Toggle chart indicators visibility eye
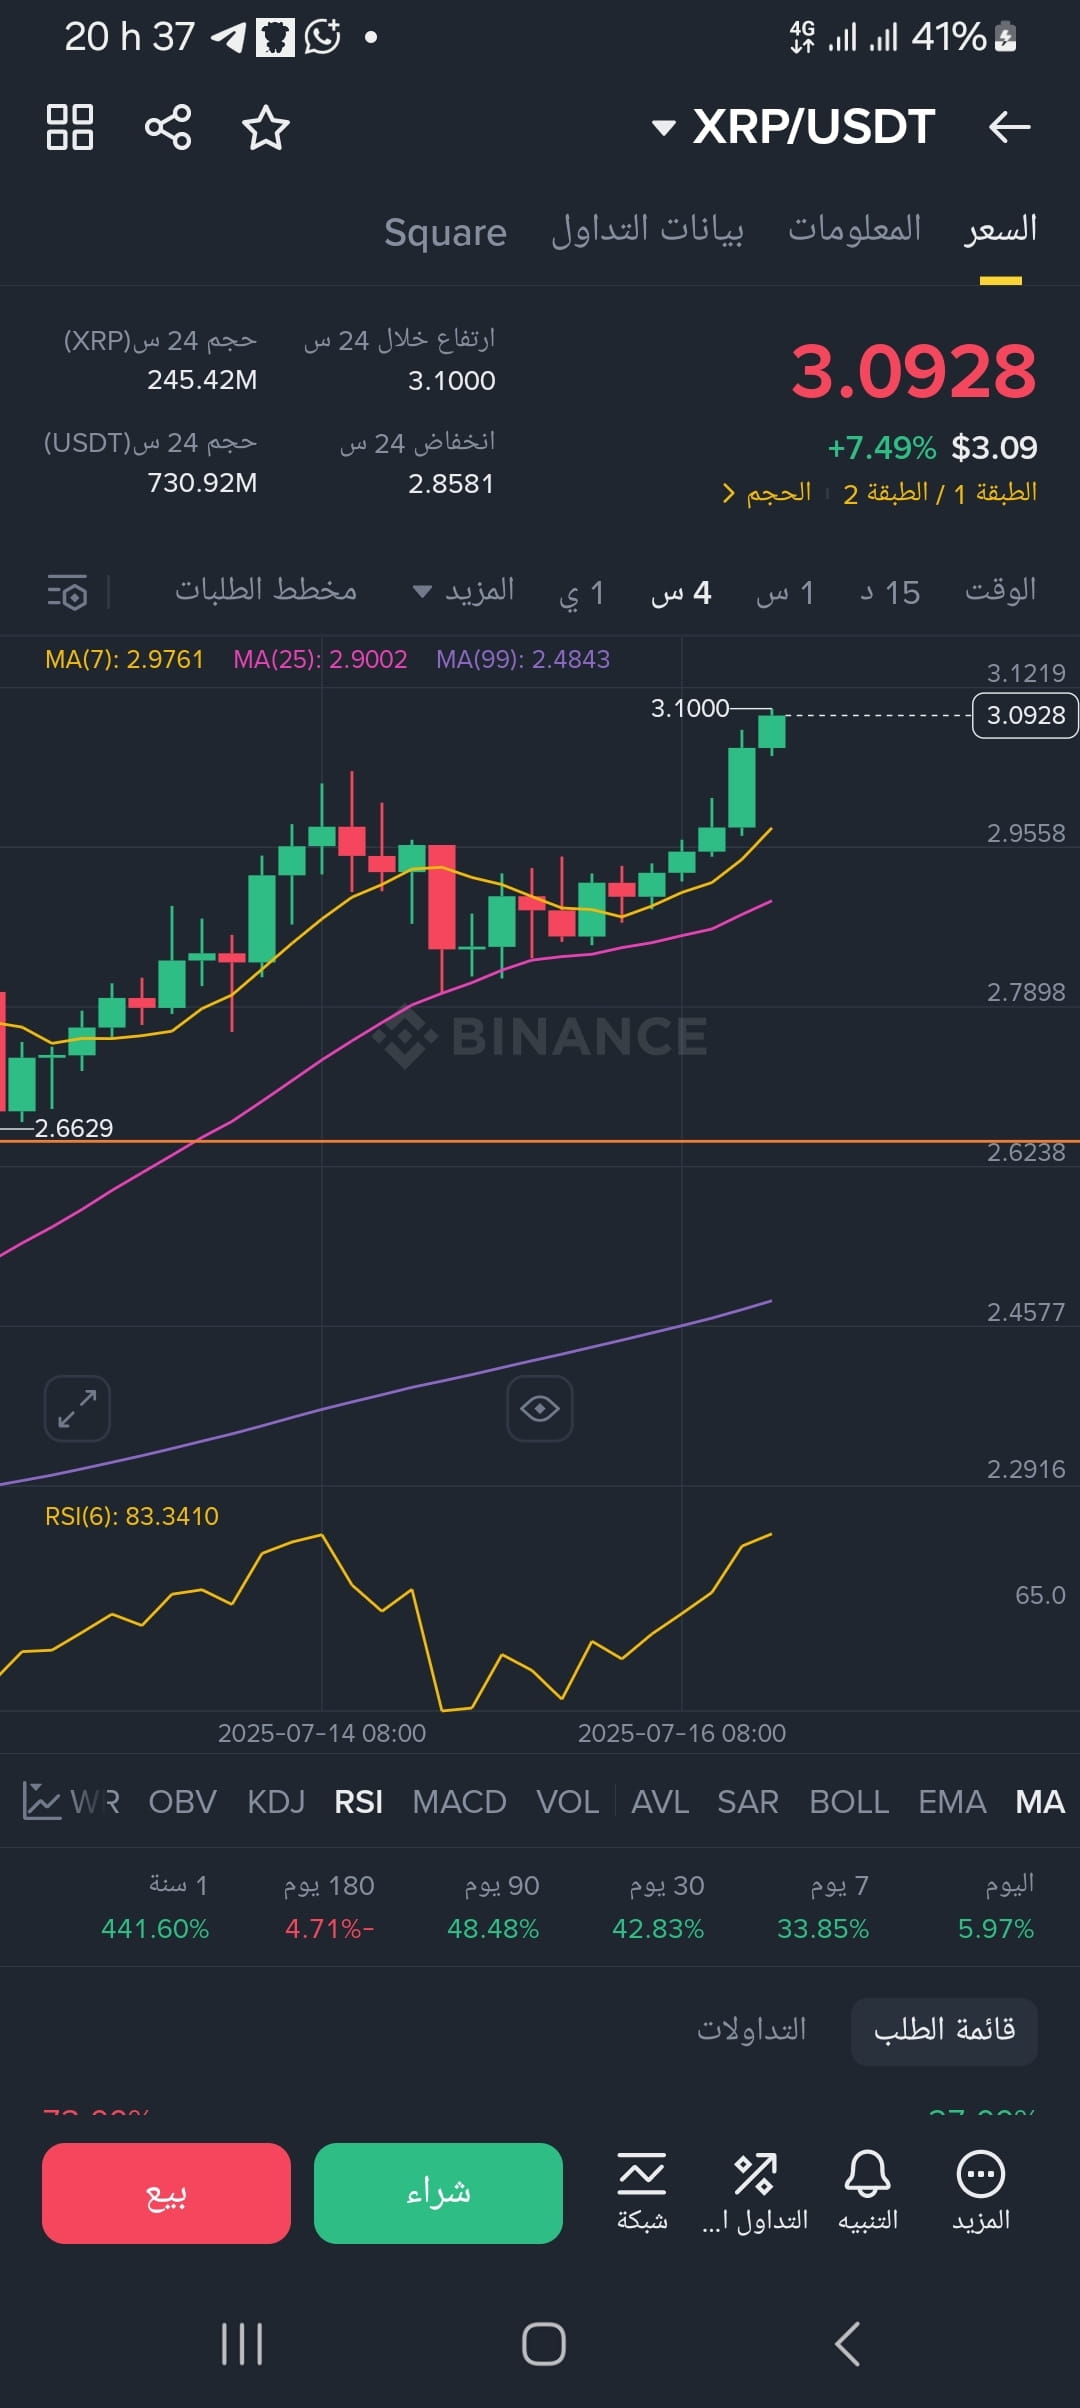Image resolution: width=1080 pixels, height=2408 pixels. pyautogui.click(x=540, y=1408)
